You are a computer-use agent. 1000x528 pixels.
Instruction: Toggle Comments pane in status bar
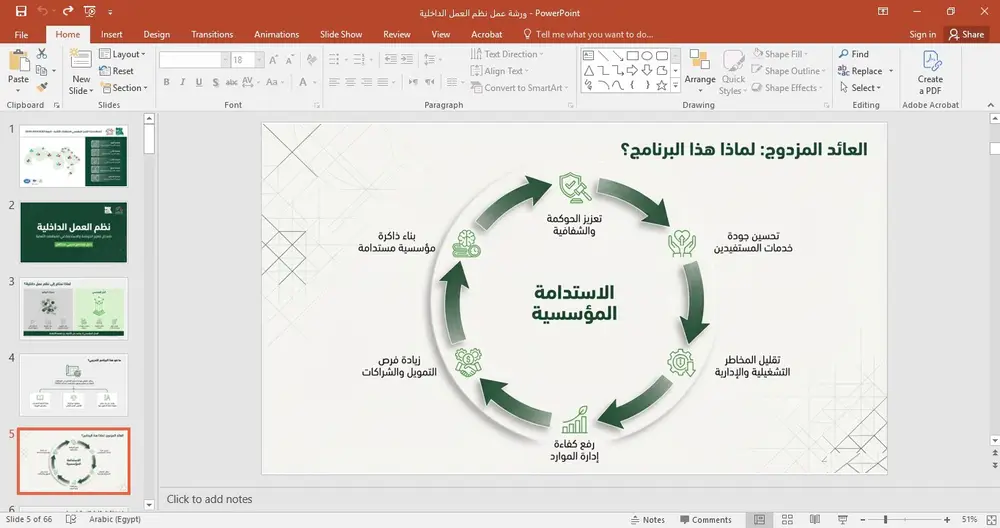click(x=705, y=520)
